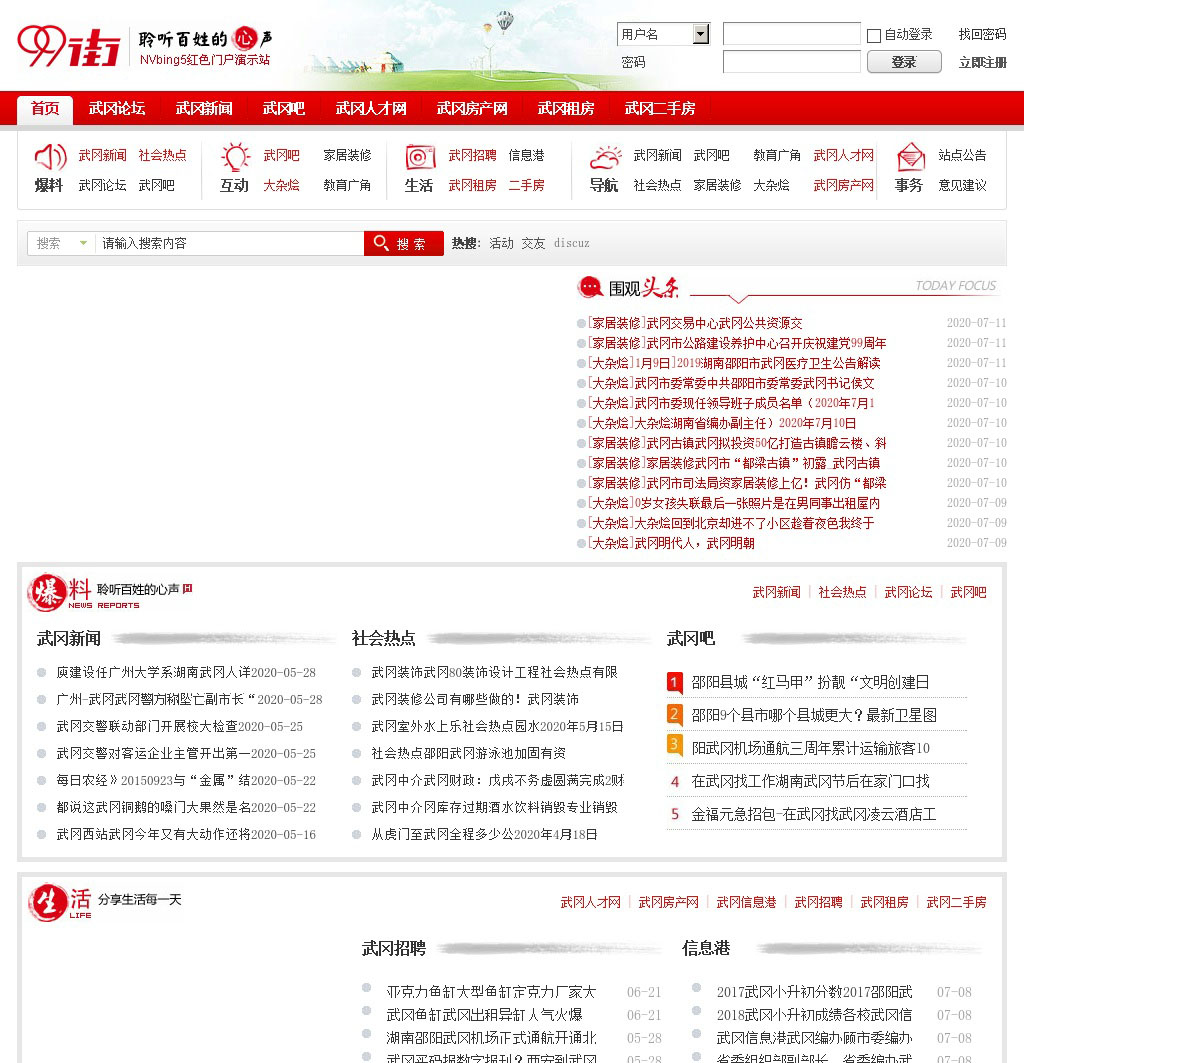Open the 武冈人才网 nav tab

371,109
